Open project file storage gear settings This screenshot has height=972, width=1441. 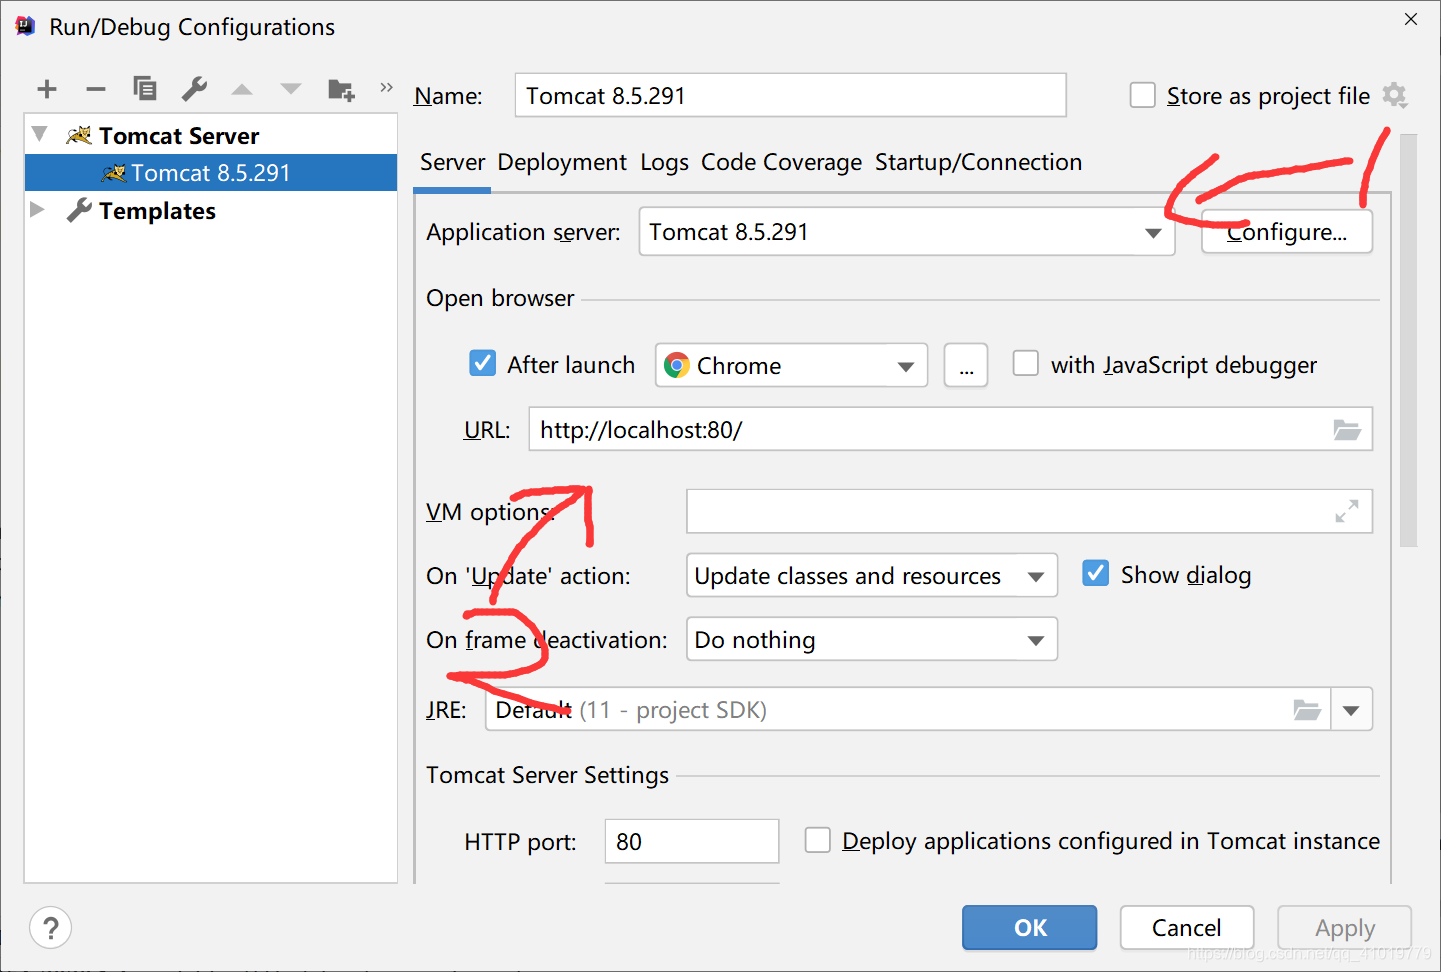click(1395, 95)
